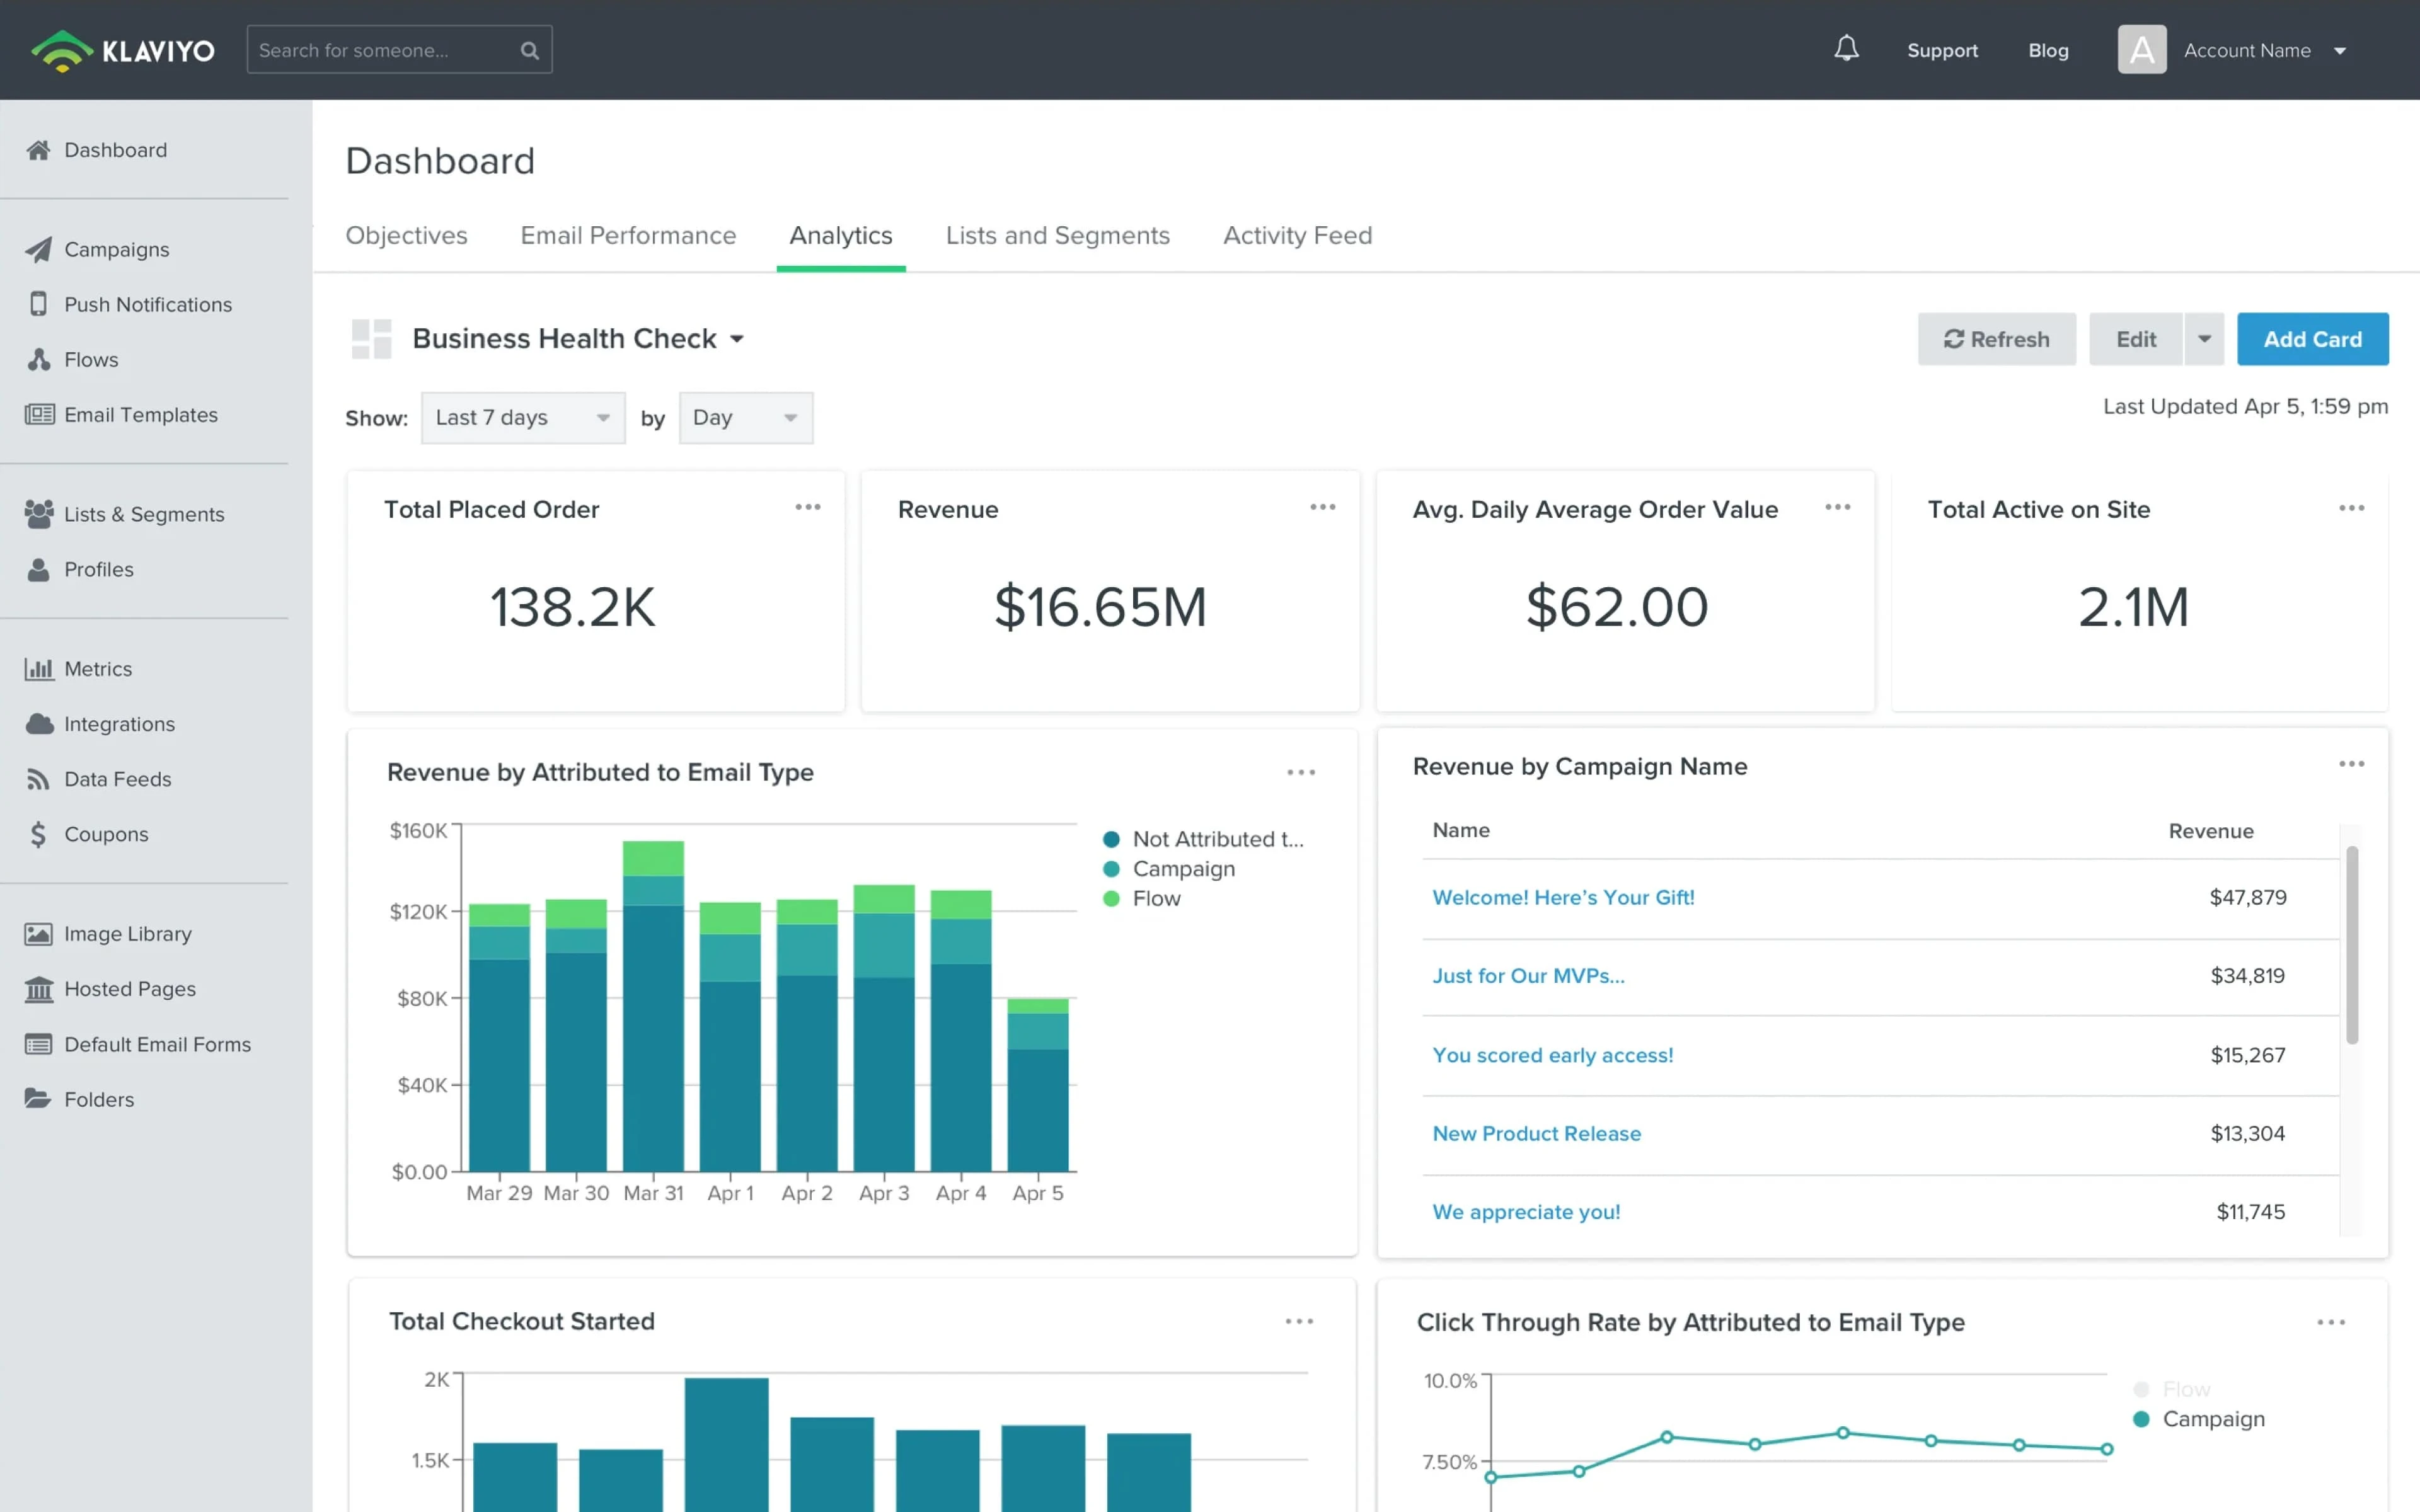
Task: Open Flows from sidebar icon
Action: pos(39,360)
